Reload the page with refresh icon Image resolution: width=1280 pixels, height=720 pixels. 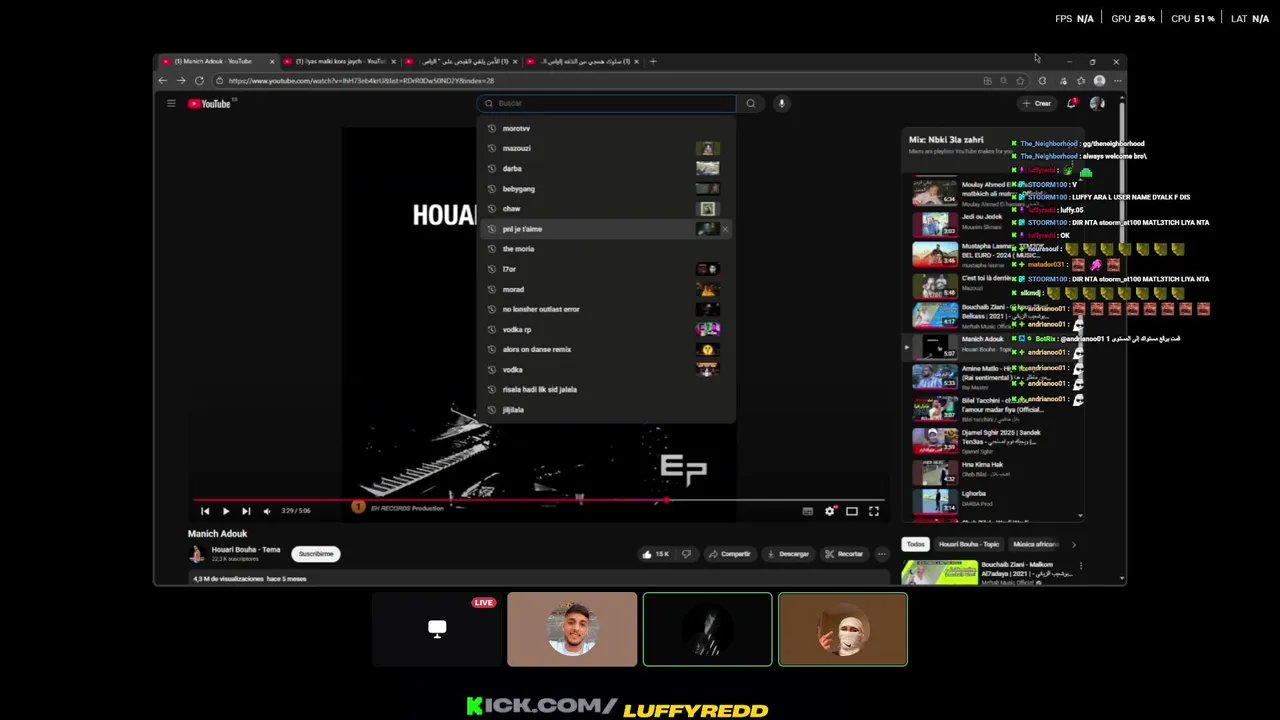(x=199, y=81)
